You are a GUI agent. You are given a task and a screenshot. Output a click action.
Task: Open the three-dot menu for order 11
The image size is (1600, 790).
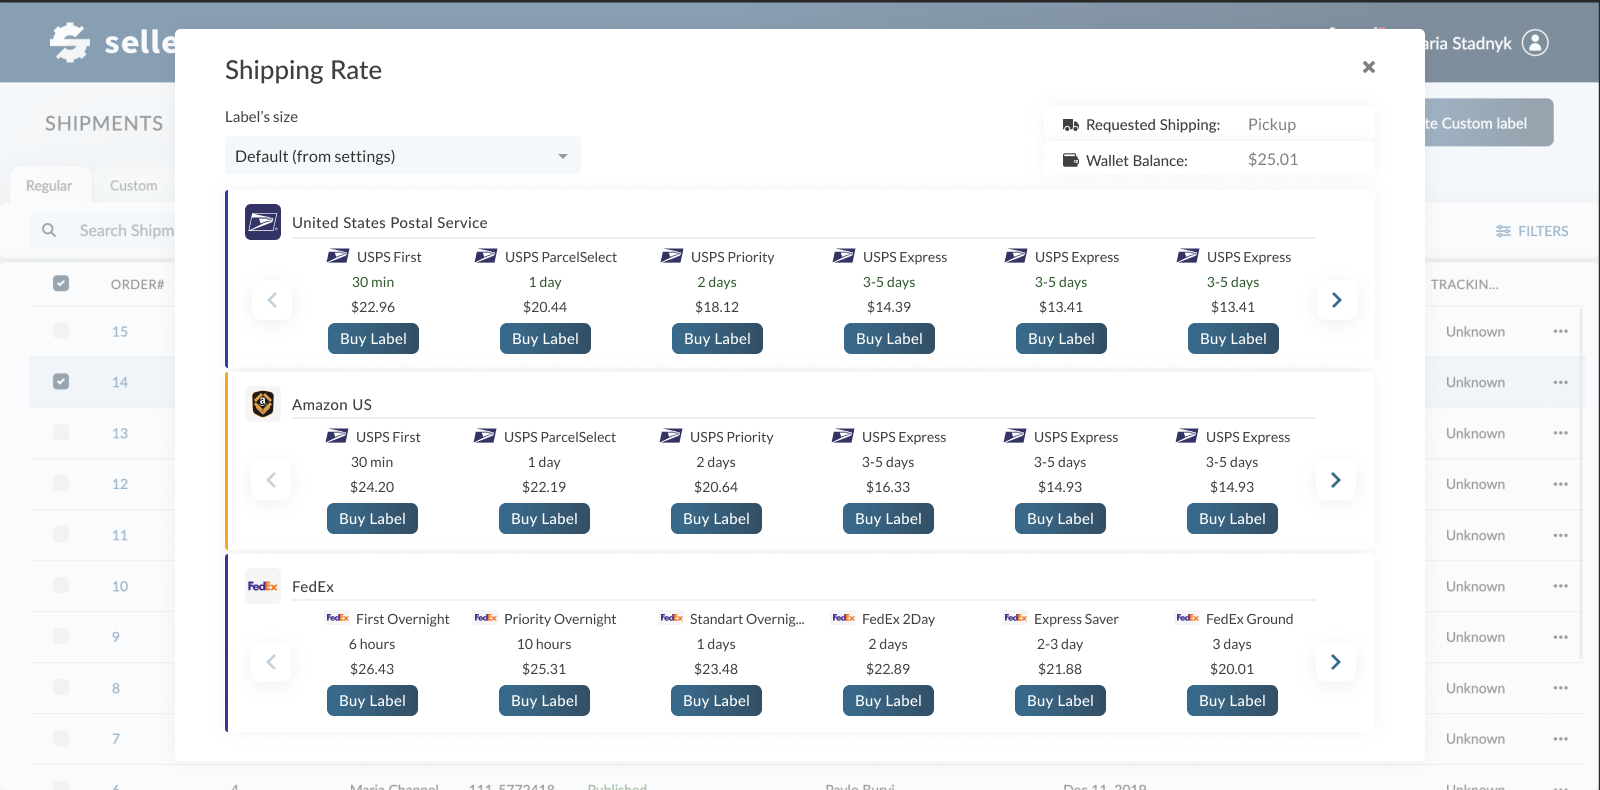pyautogui.click(x=1561, y=535)
